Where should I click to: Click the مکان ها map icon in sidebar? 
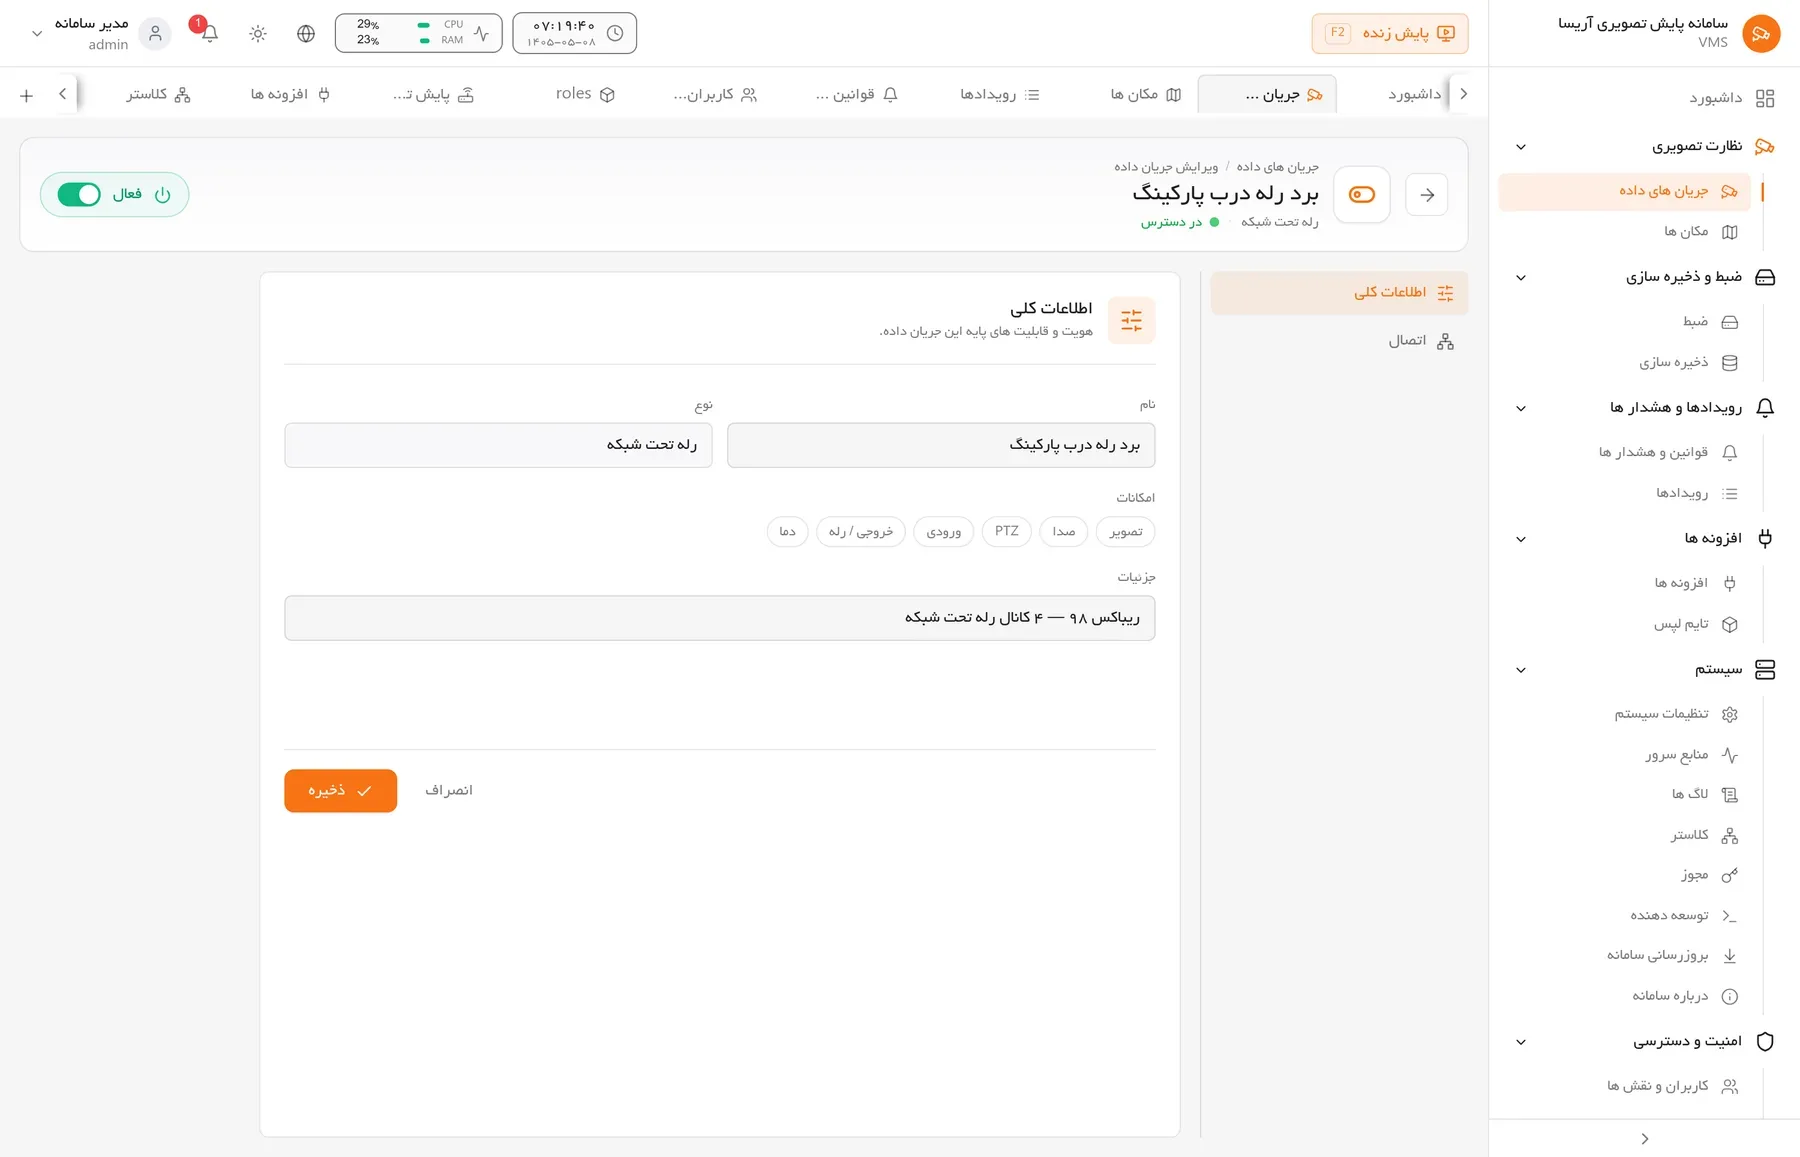tap(1730, 232)
